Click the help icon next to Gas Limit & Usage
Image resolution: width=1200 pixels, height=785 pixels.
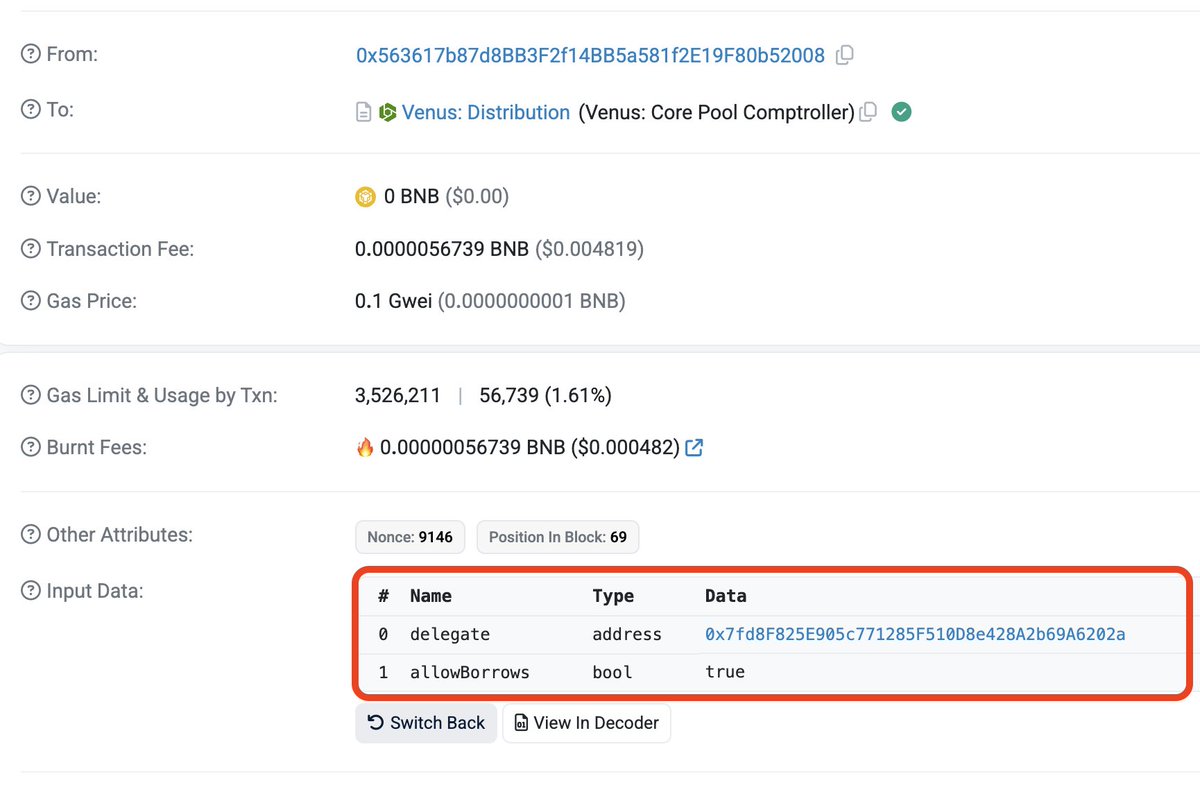point(31,396)
